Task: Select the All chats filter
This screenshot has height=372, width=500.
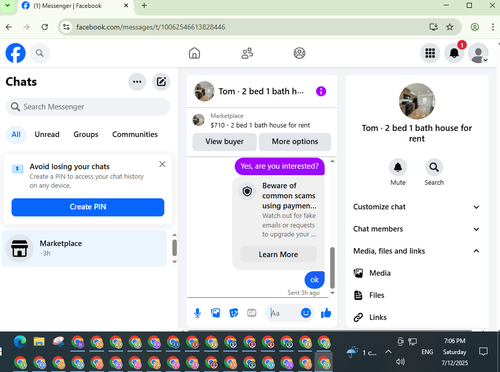Action: tap(16, 134)
